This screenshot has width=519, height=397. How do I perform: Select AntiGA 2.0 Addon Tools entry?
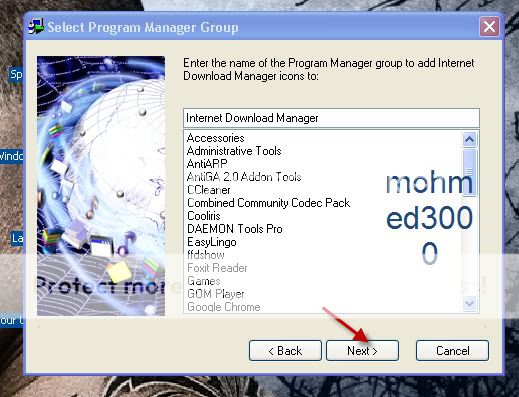[x=244, y=177]
